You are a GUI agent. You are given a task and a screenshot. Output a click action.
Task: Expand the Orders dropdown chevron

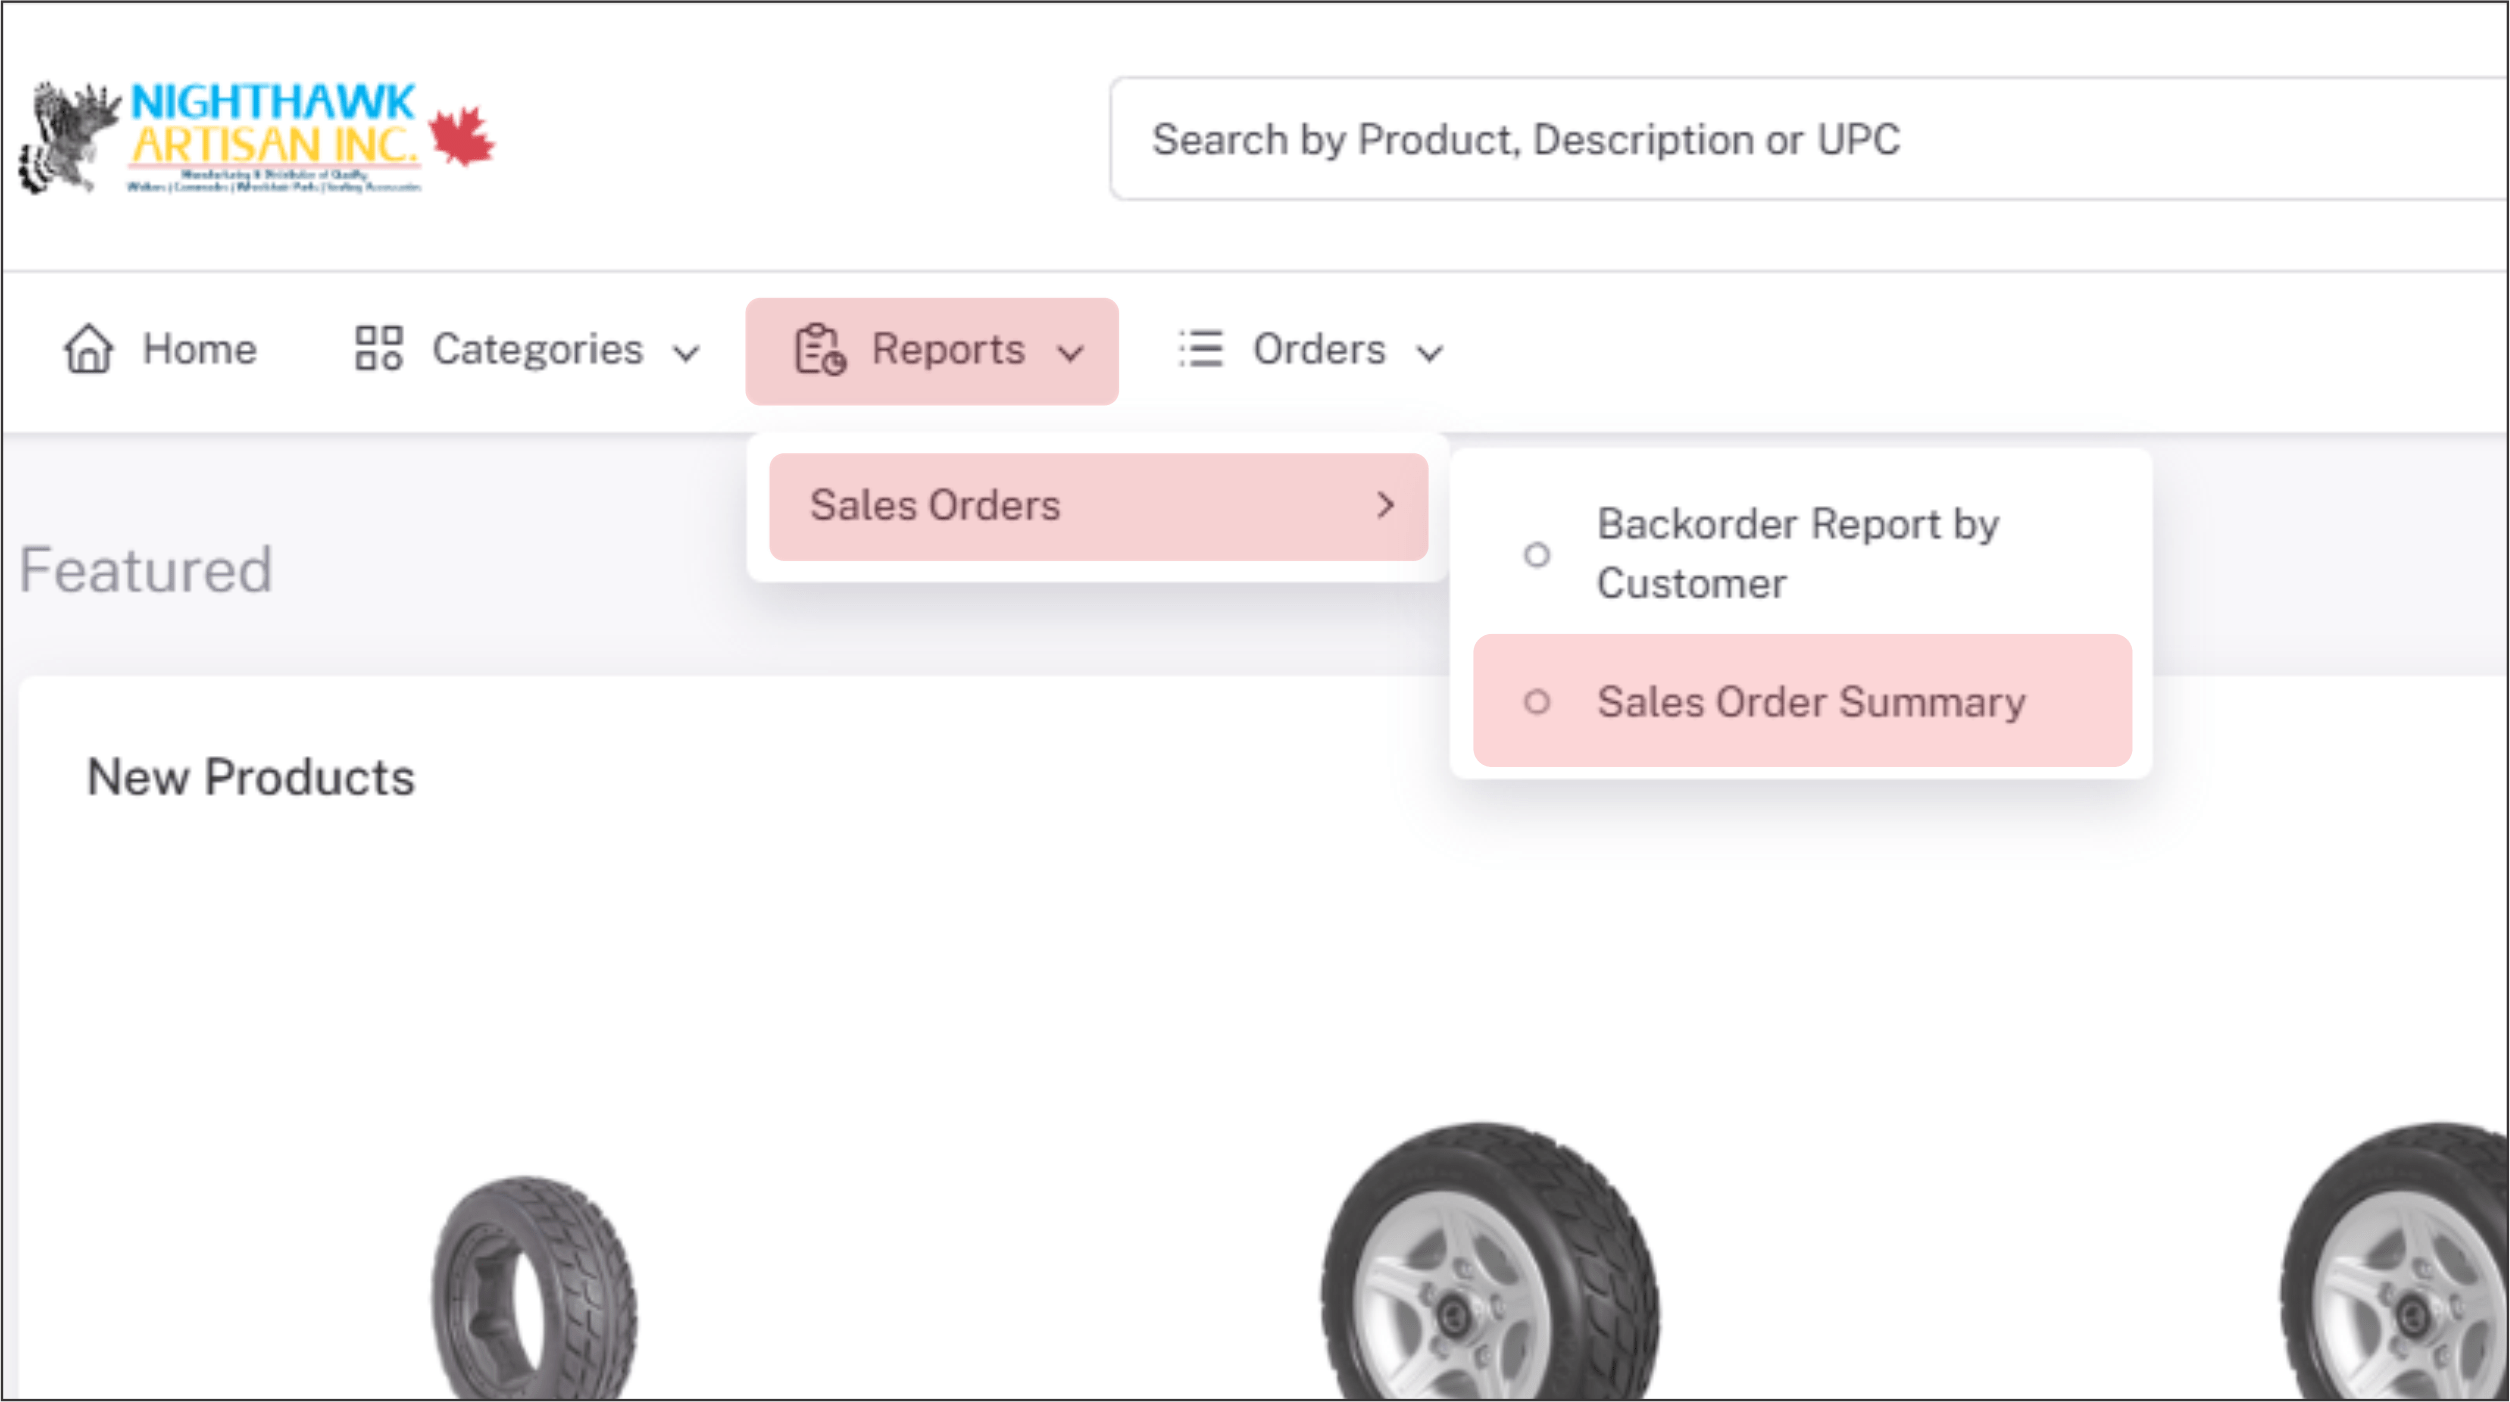tap(1430, 353)
